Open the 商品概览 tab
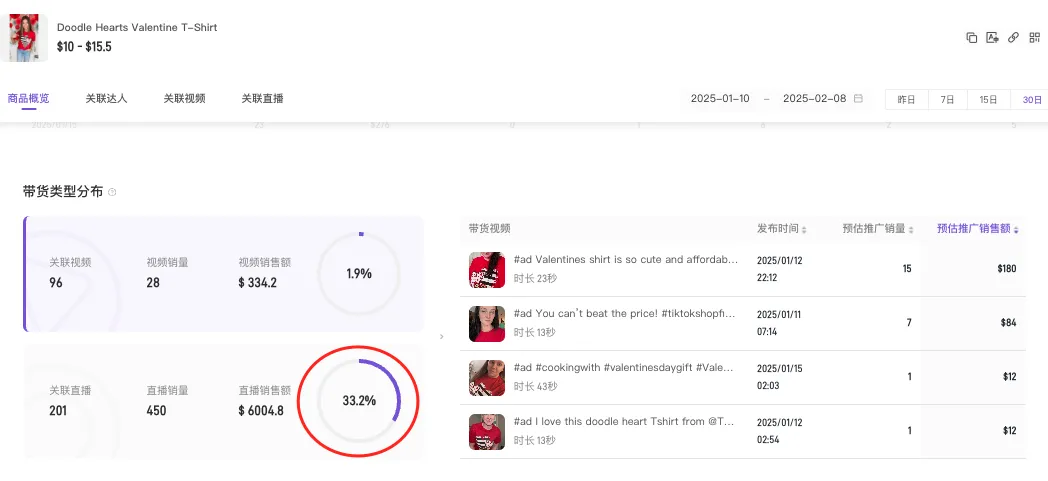This screenshot has width=1048, height=481. 28,98
